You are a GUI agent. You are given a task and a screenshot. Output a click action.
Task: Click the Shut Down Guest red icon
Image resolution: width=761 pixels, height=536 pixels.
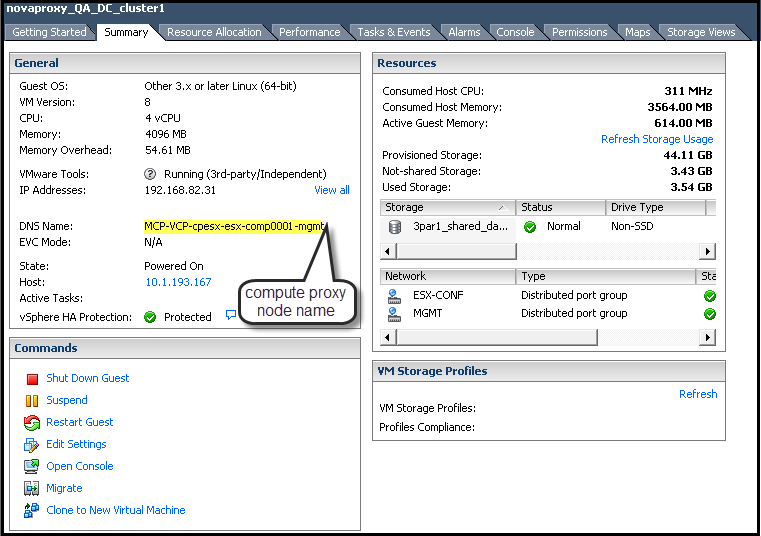pyautogui.click(x=30, y=379)
